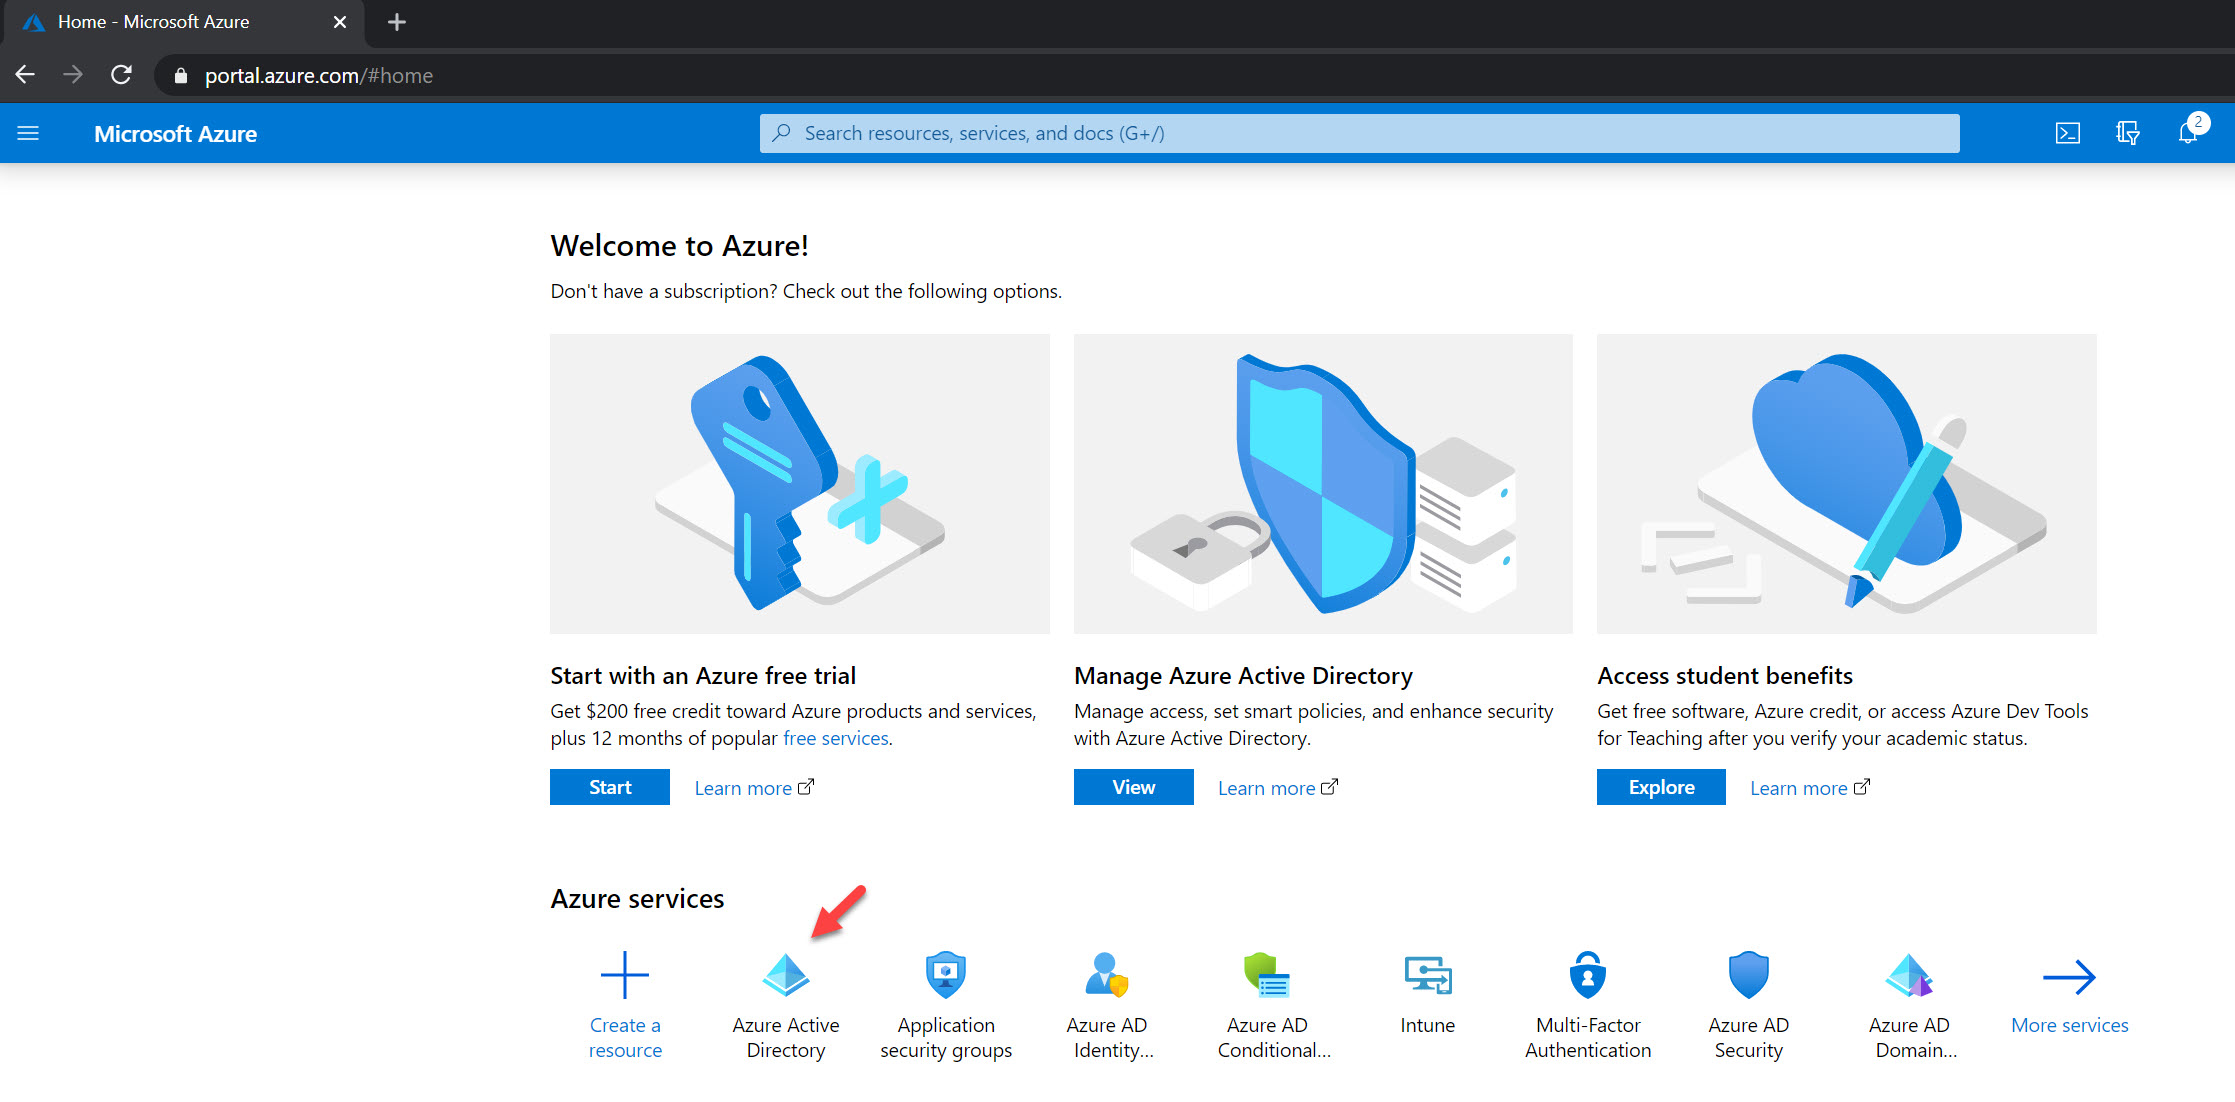Select the Azure Active Directory service icon

786,975
